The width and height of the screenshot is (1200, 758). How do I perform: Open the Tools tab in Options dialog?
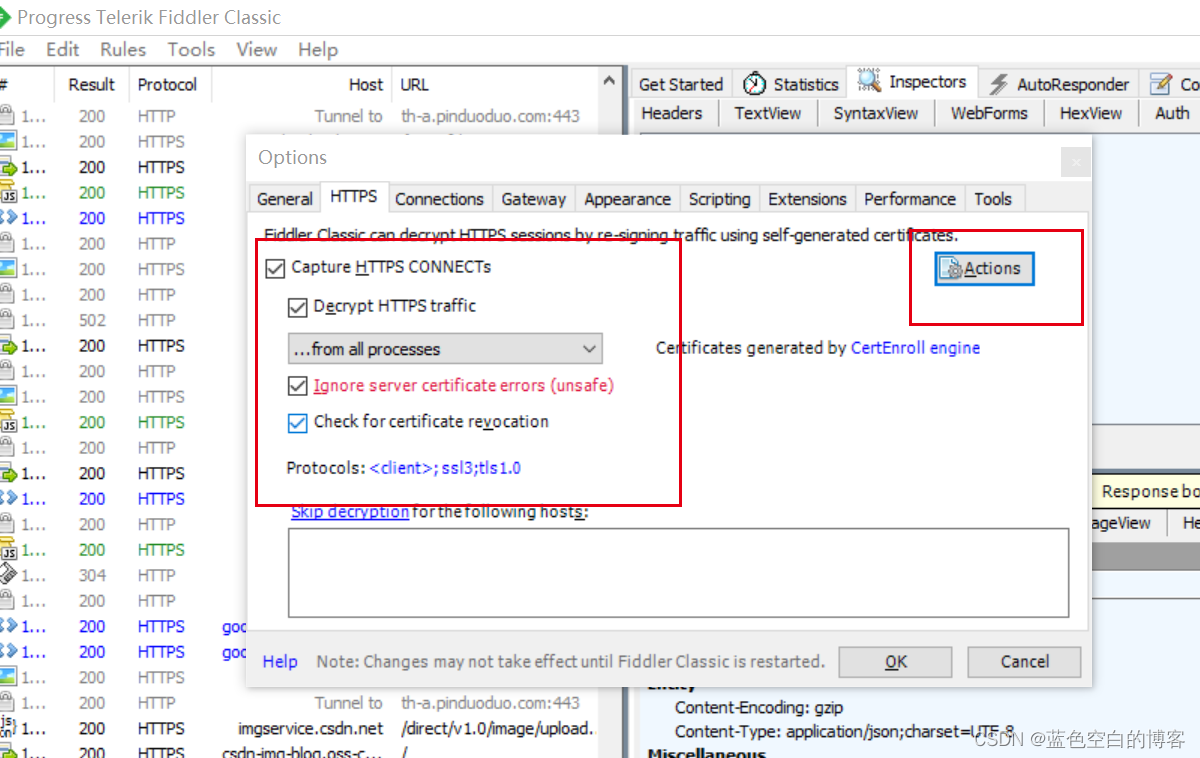click(993, 199)
